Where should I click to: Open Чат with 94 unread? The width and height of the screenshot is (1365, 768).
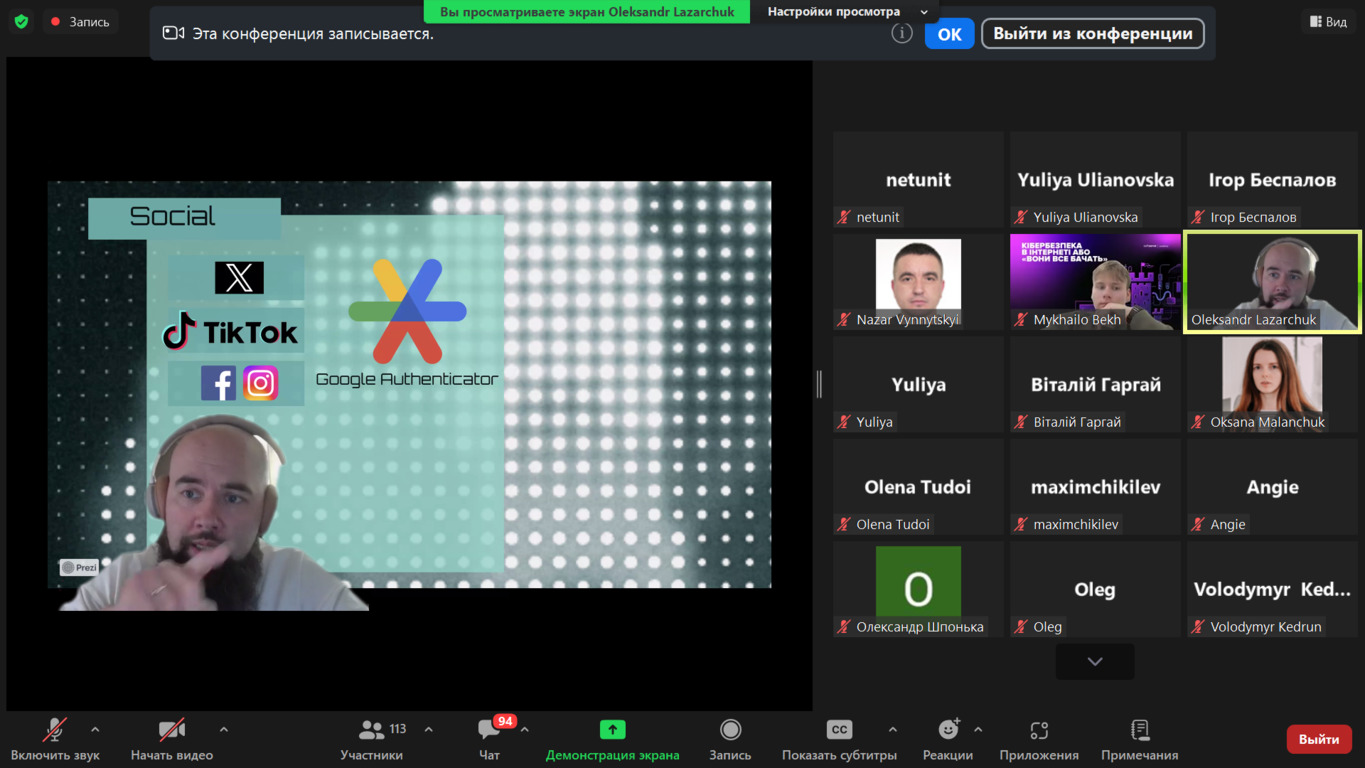click(x=489, y=740)
